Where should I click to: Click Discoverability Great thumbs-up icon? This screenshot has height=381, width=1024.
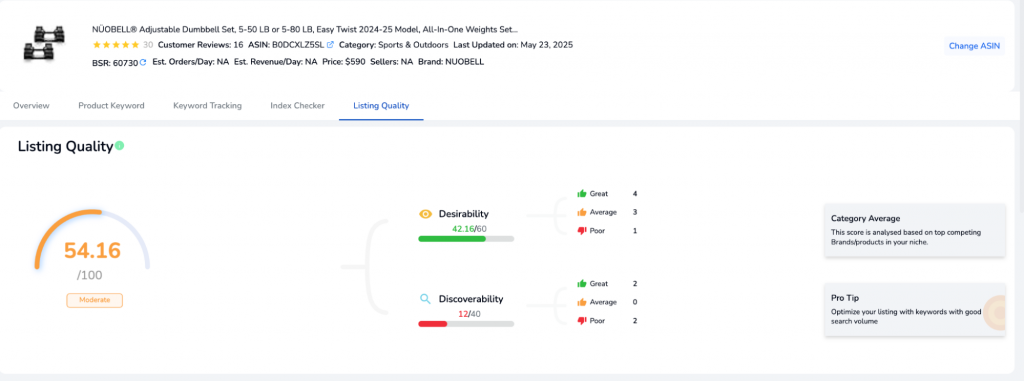582,284
